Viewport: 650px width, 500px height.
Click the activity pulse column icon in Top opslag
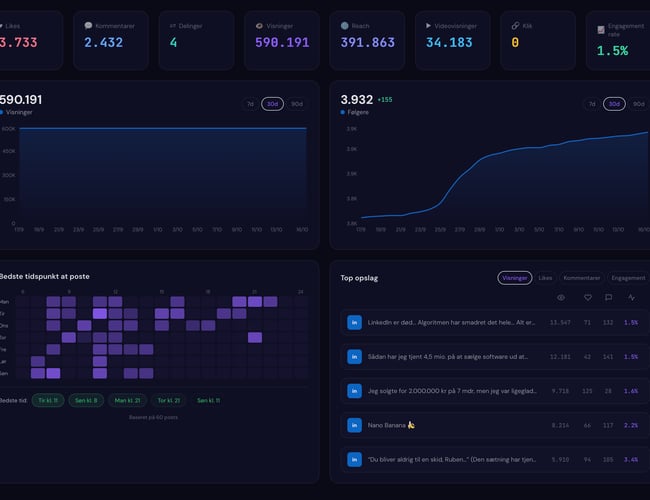pyautogui.click(x=631, y=298)
